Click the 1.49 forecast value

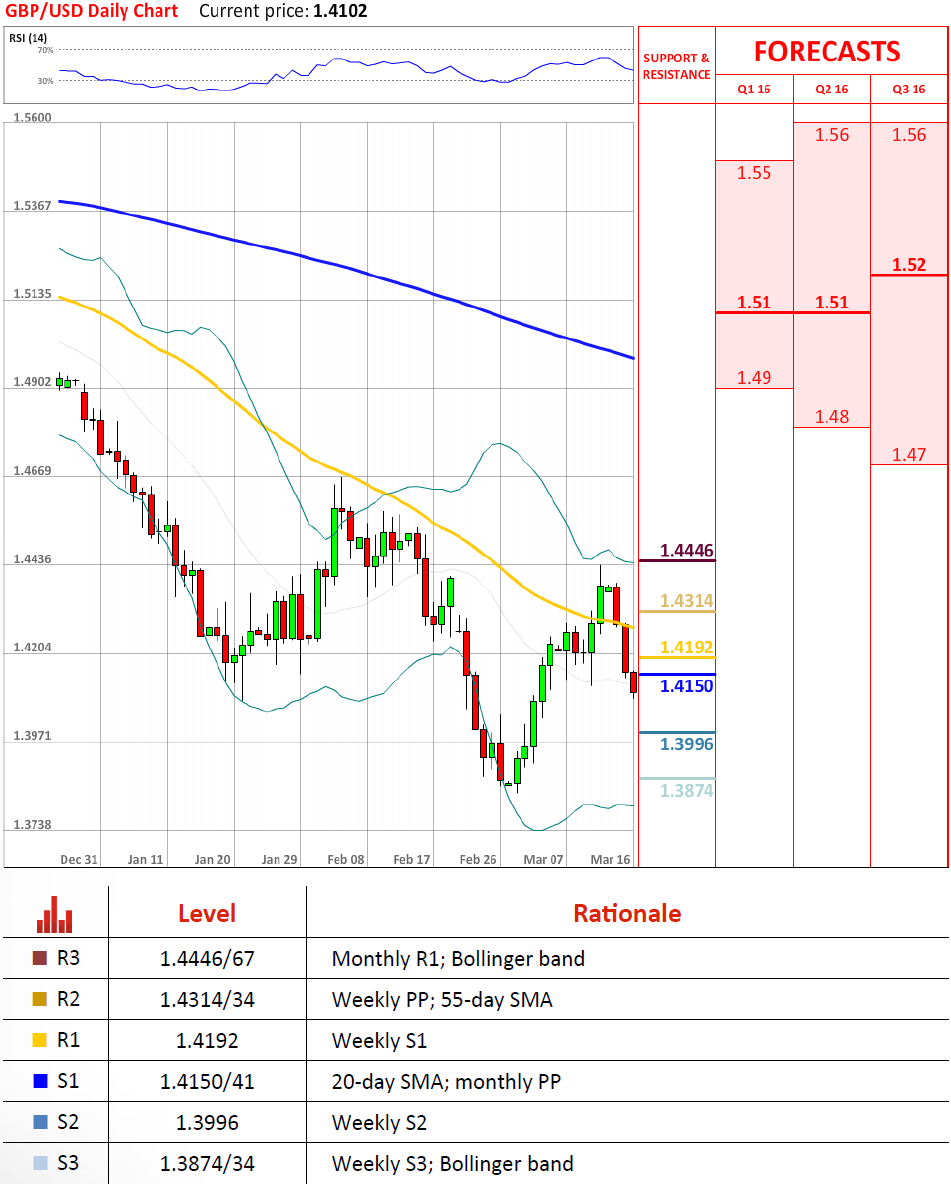754,378
